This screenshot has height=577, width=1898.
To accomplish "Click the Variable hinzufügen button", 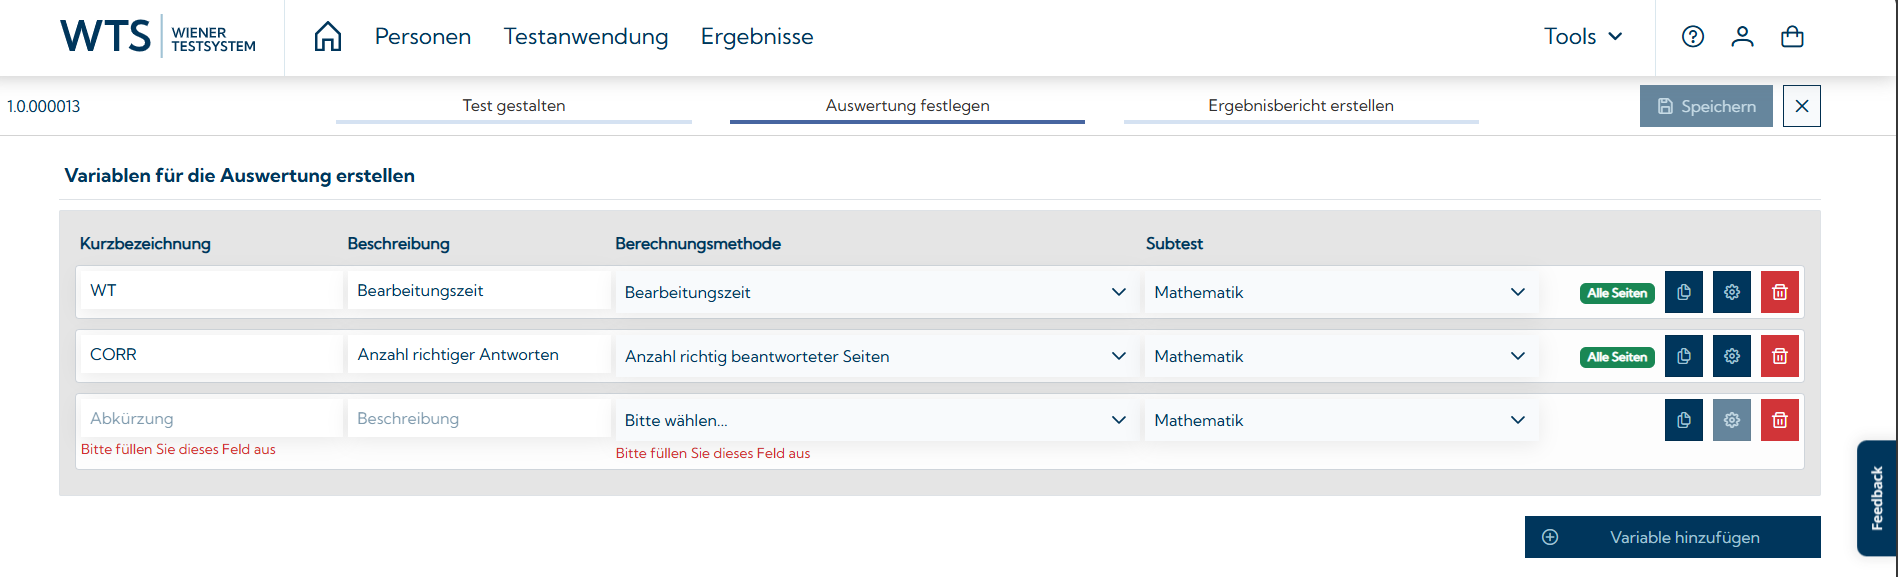I will click(x=1672, y=537).
